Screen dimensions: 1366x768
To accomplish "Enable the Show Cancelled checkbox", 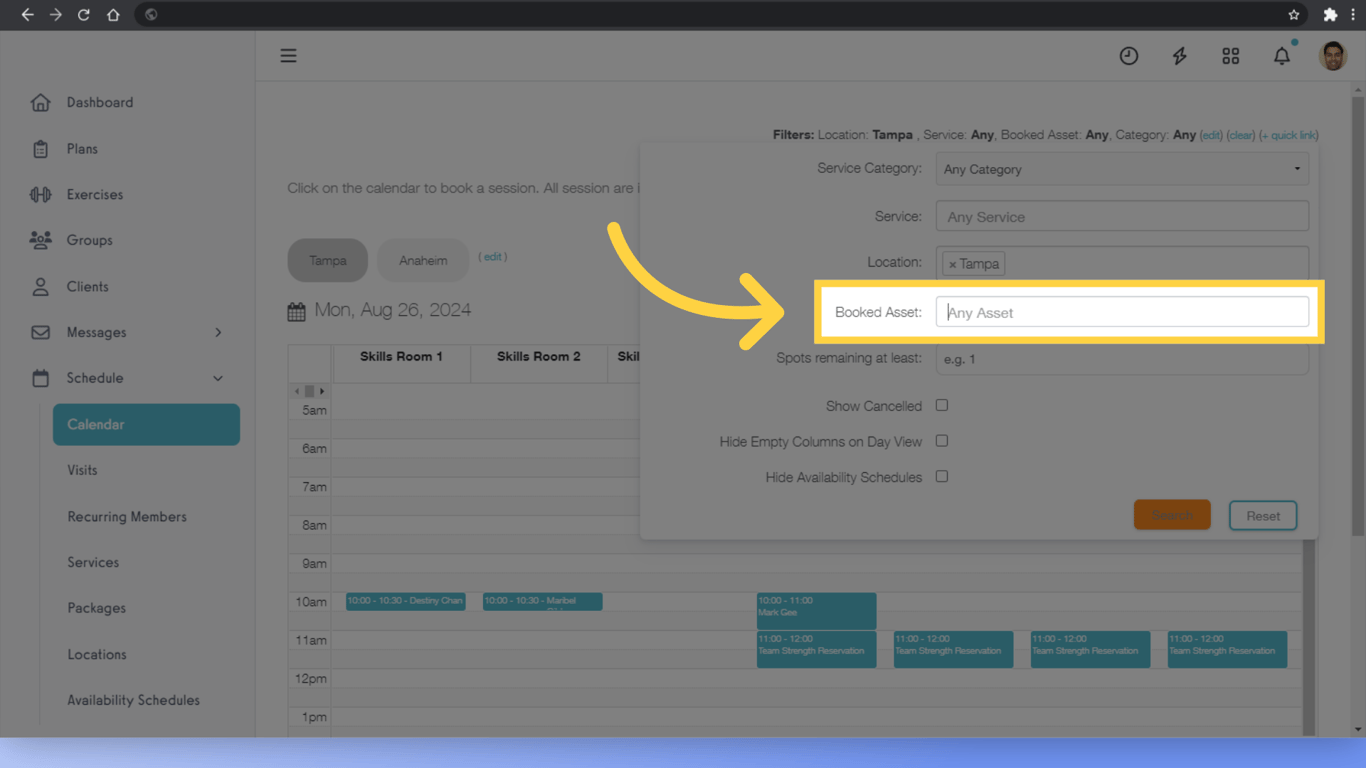I will point(941,405).
